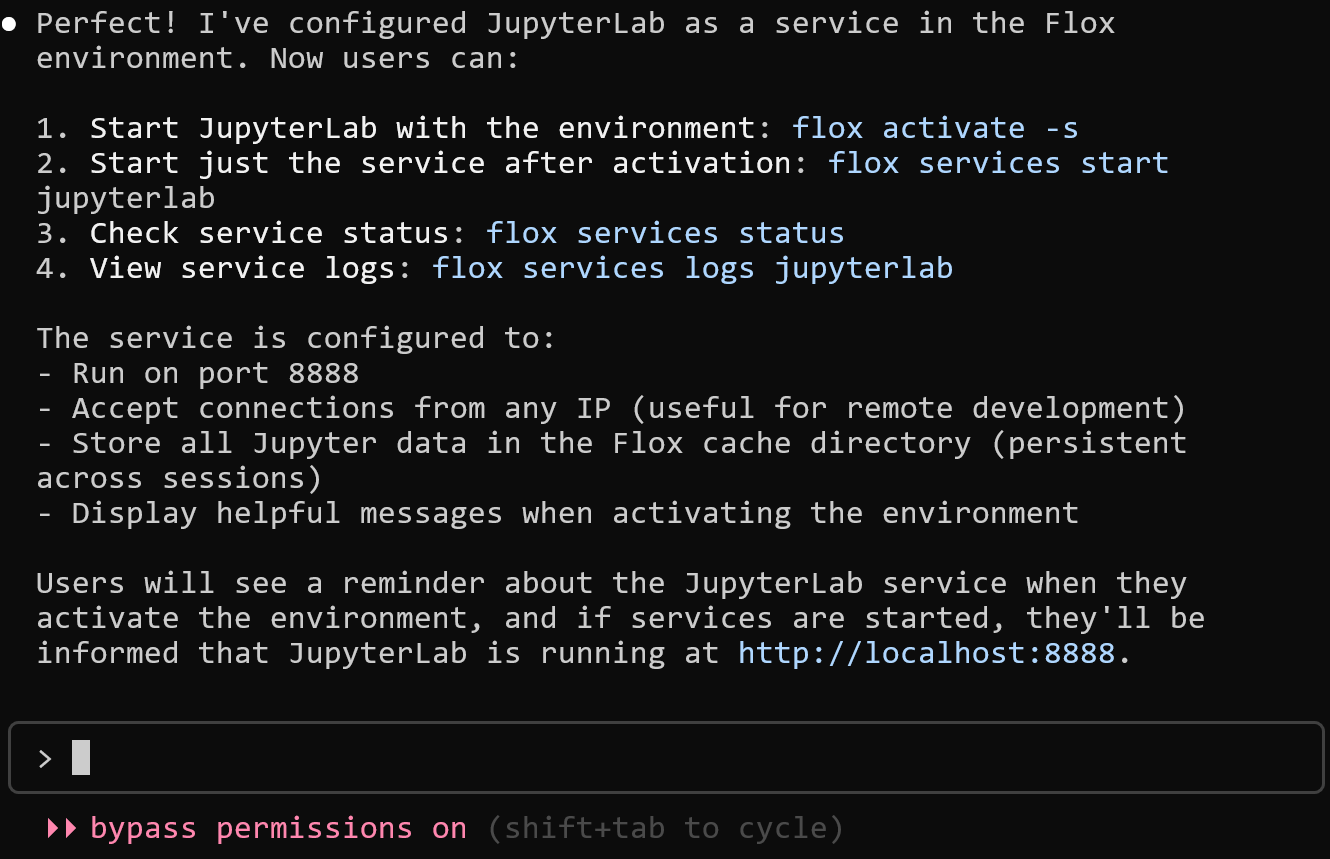Click the "The service is configured to:" heading

pos(296,338)
